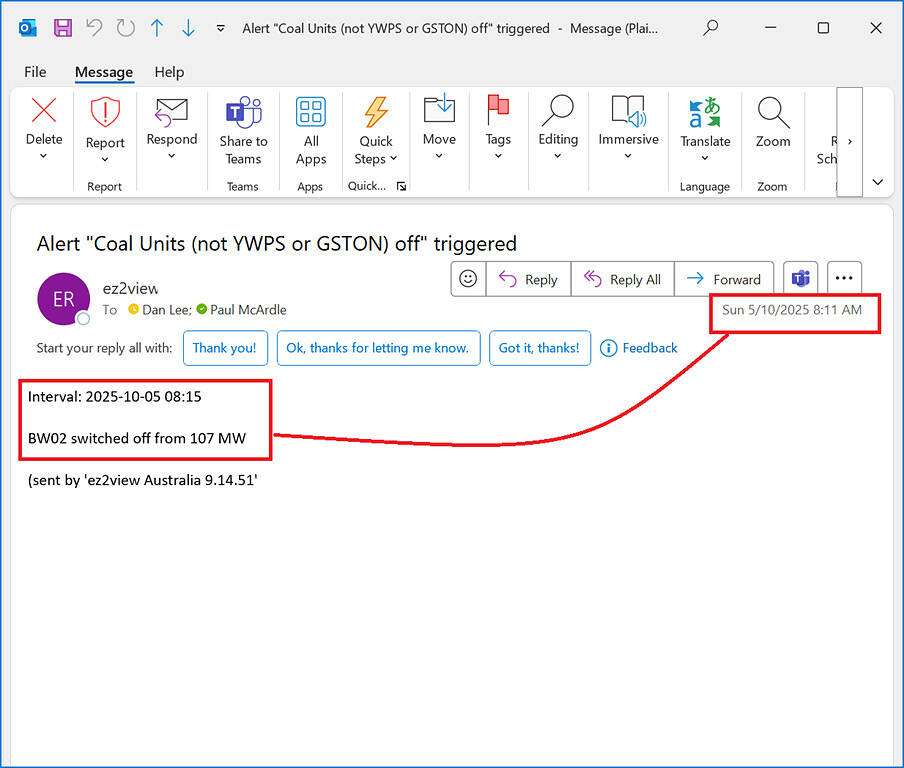The height and width of the screenshot is (768, 904).
Task: Click the Reply All button
Action: click(622, 280)
